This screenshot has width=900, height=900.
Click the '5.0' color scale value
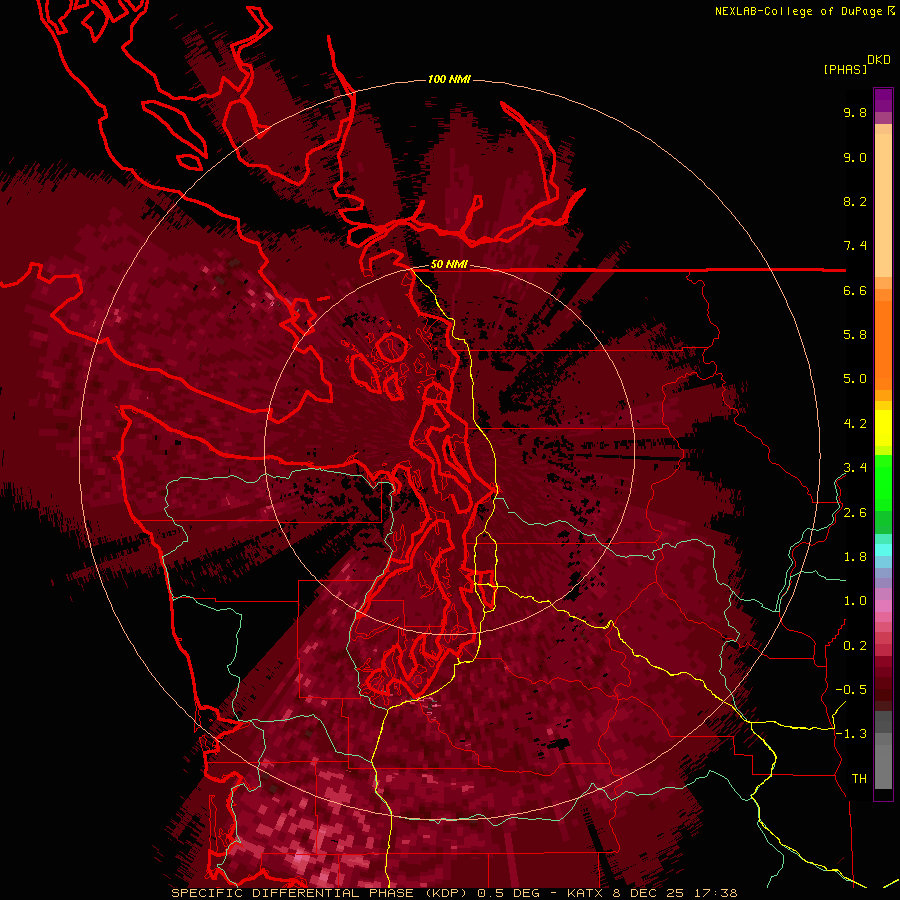pyautogui.click(x=855, y=379)
